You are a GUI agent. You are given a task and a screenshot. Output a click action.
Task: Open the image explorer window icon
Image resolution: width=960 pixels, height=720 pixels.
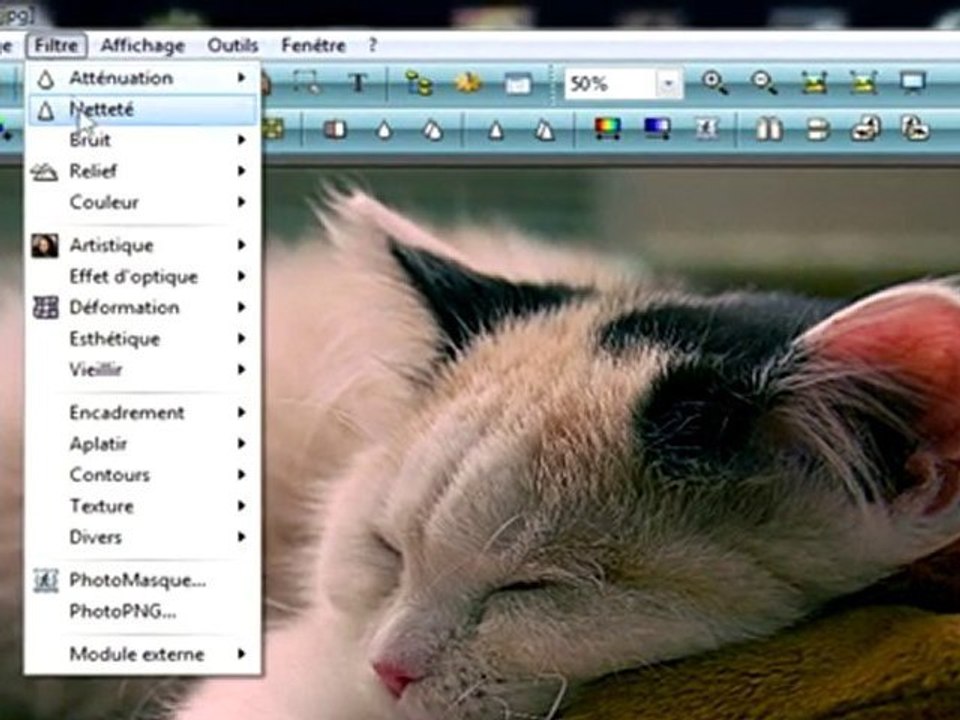tap(518, 83)
